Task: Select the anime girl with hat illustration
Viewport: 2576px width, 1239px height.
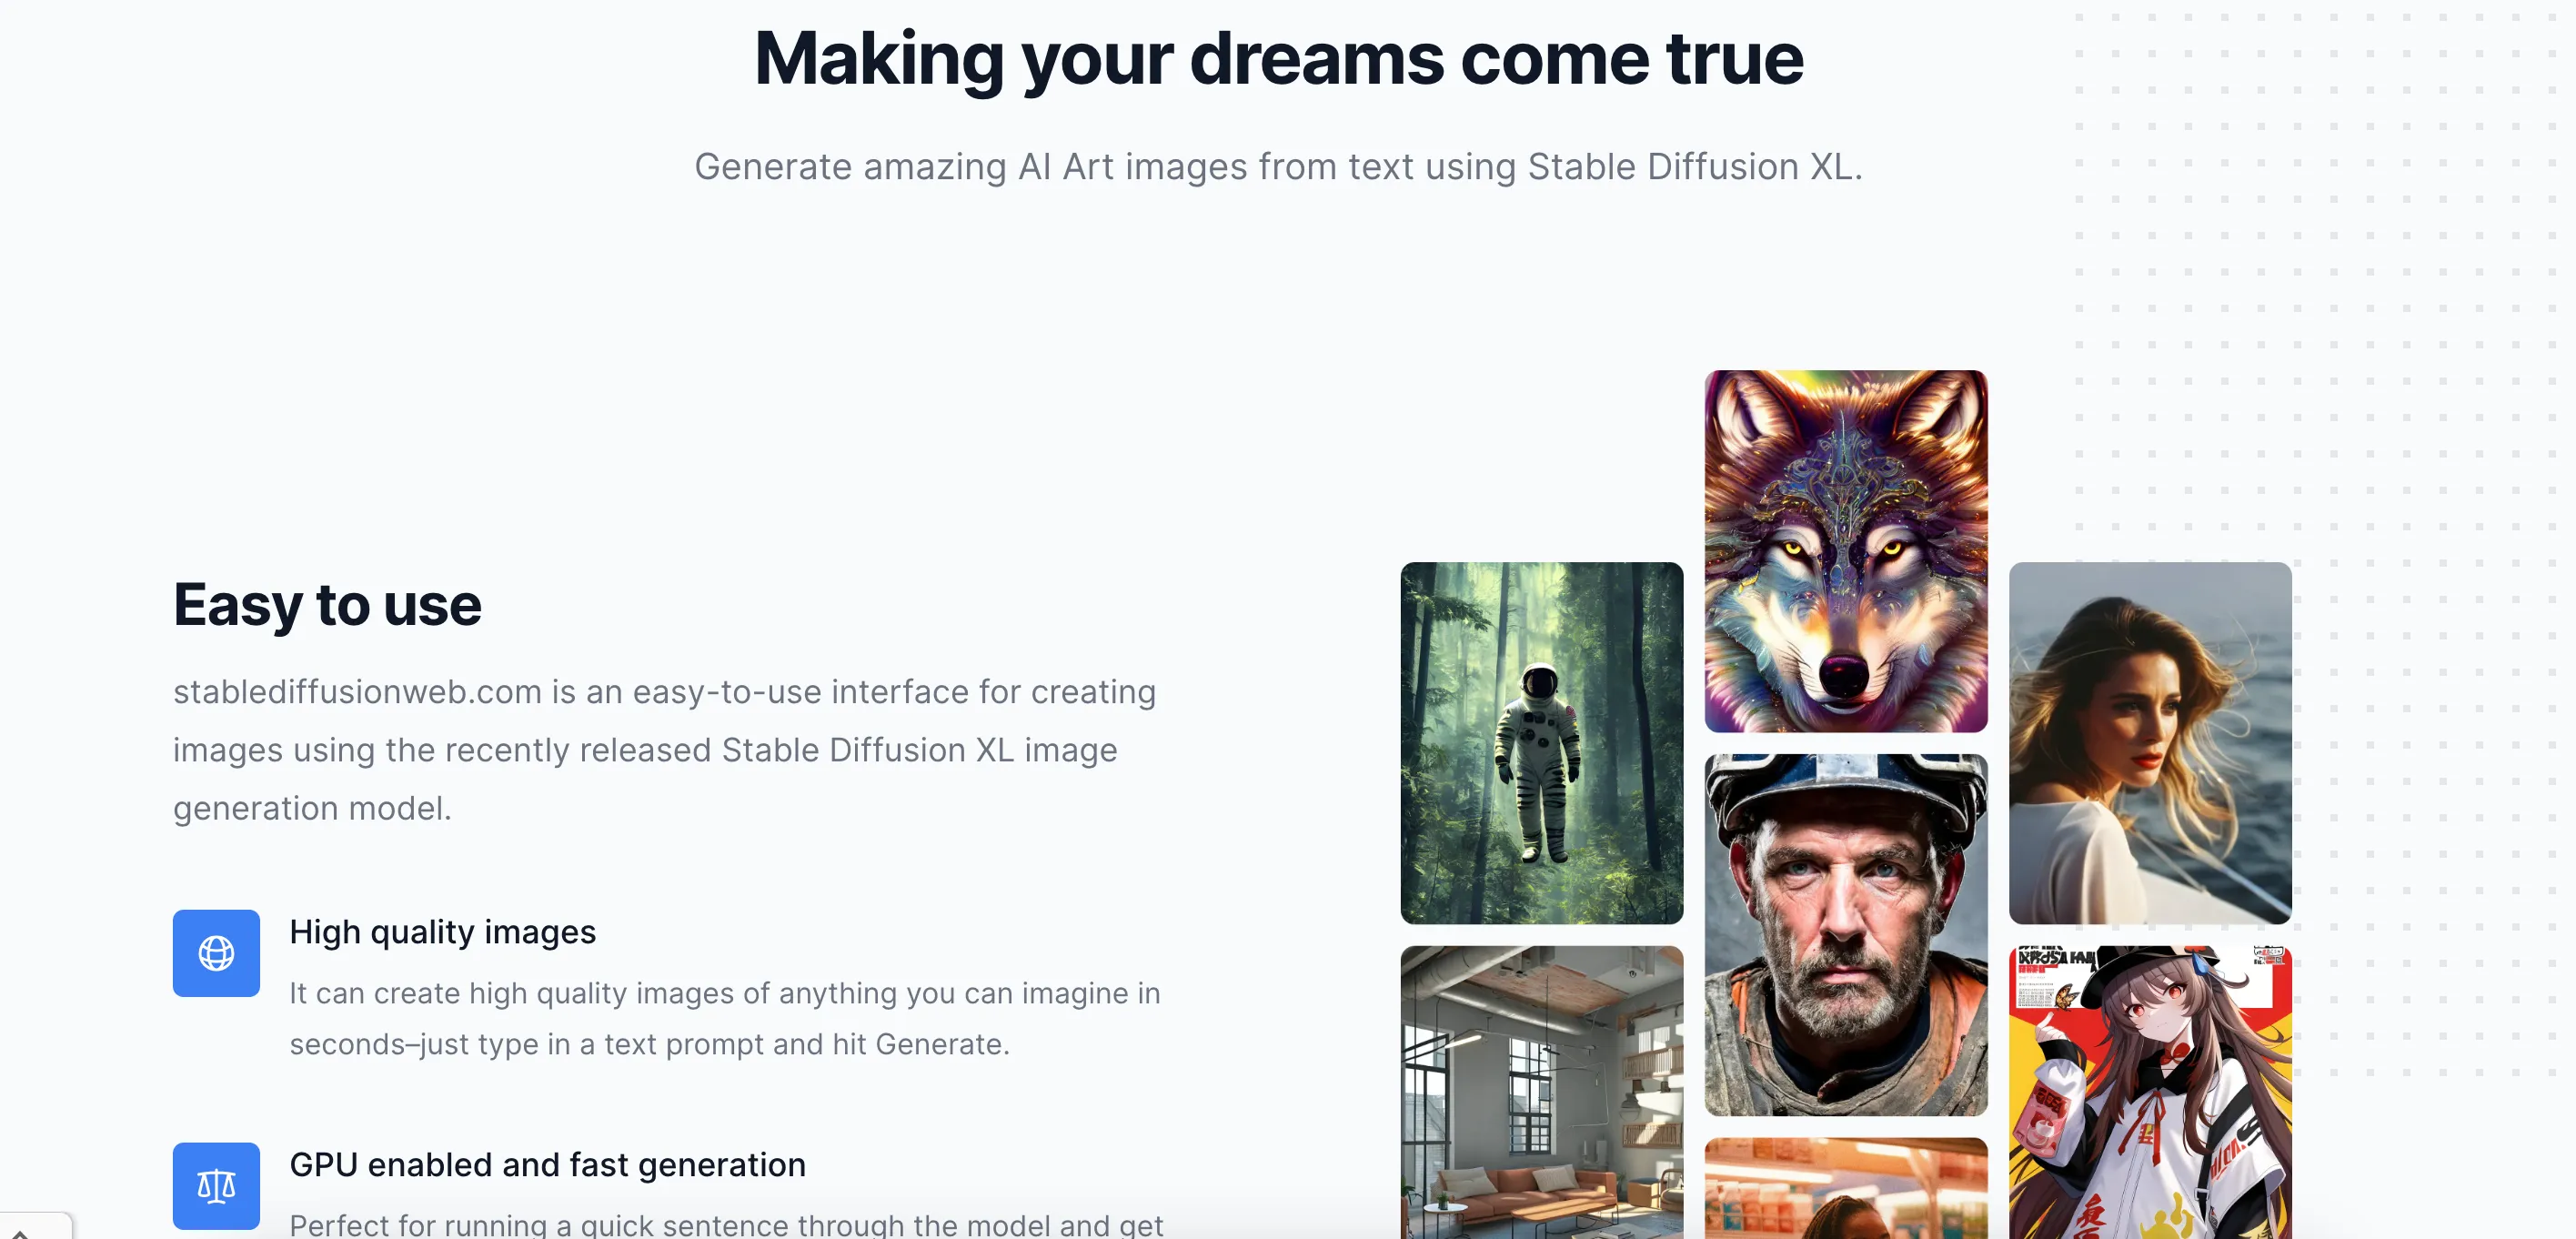Action: click(x=2150, y=1092)
